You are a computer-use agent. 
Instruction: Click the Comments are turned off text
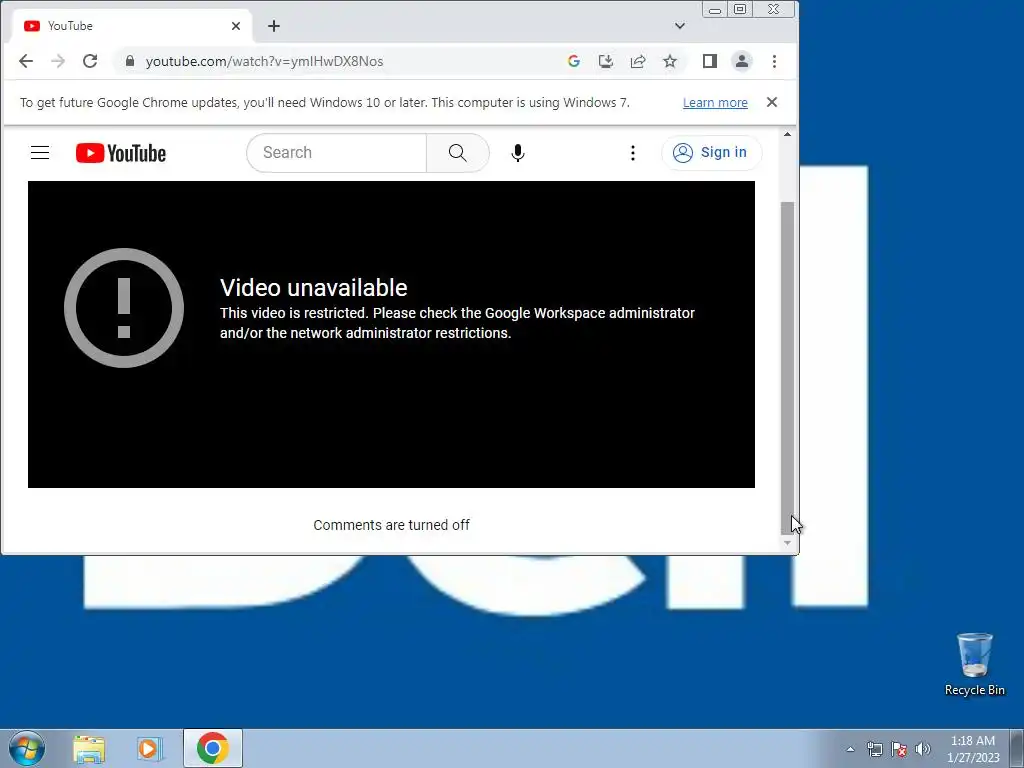[391, 525]
